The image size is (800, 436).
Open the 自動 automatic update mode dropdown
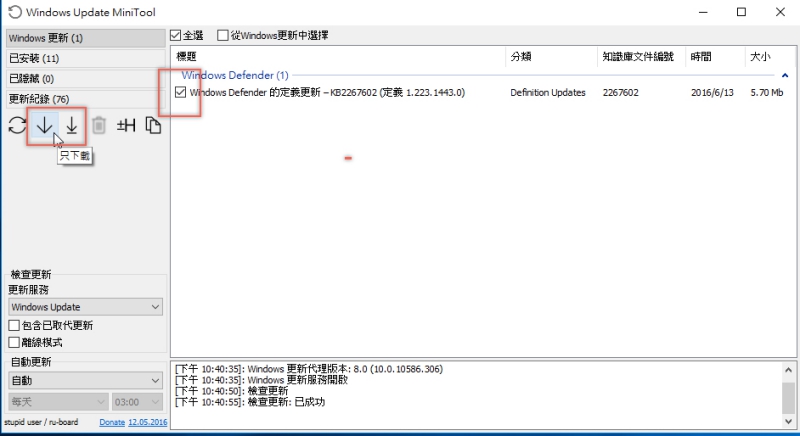tap(86, 380)
